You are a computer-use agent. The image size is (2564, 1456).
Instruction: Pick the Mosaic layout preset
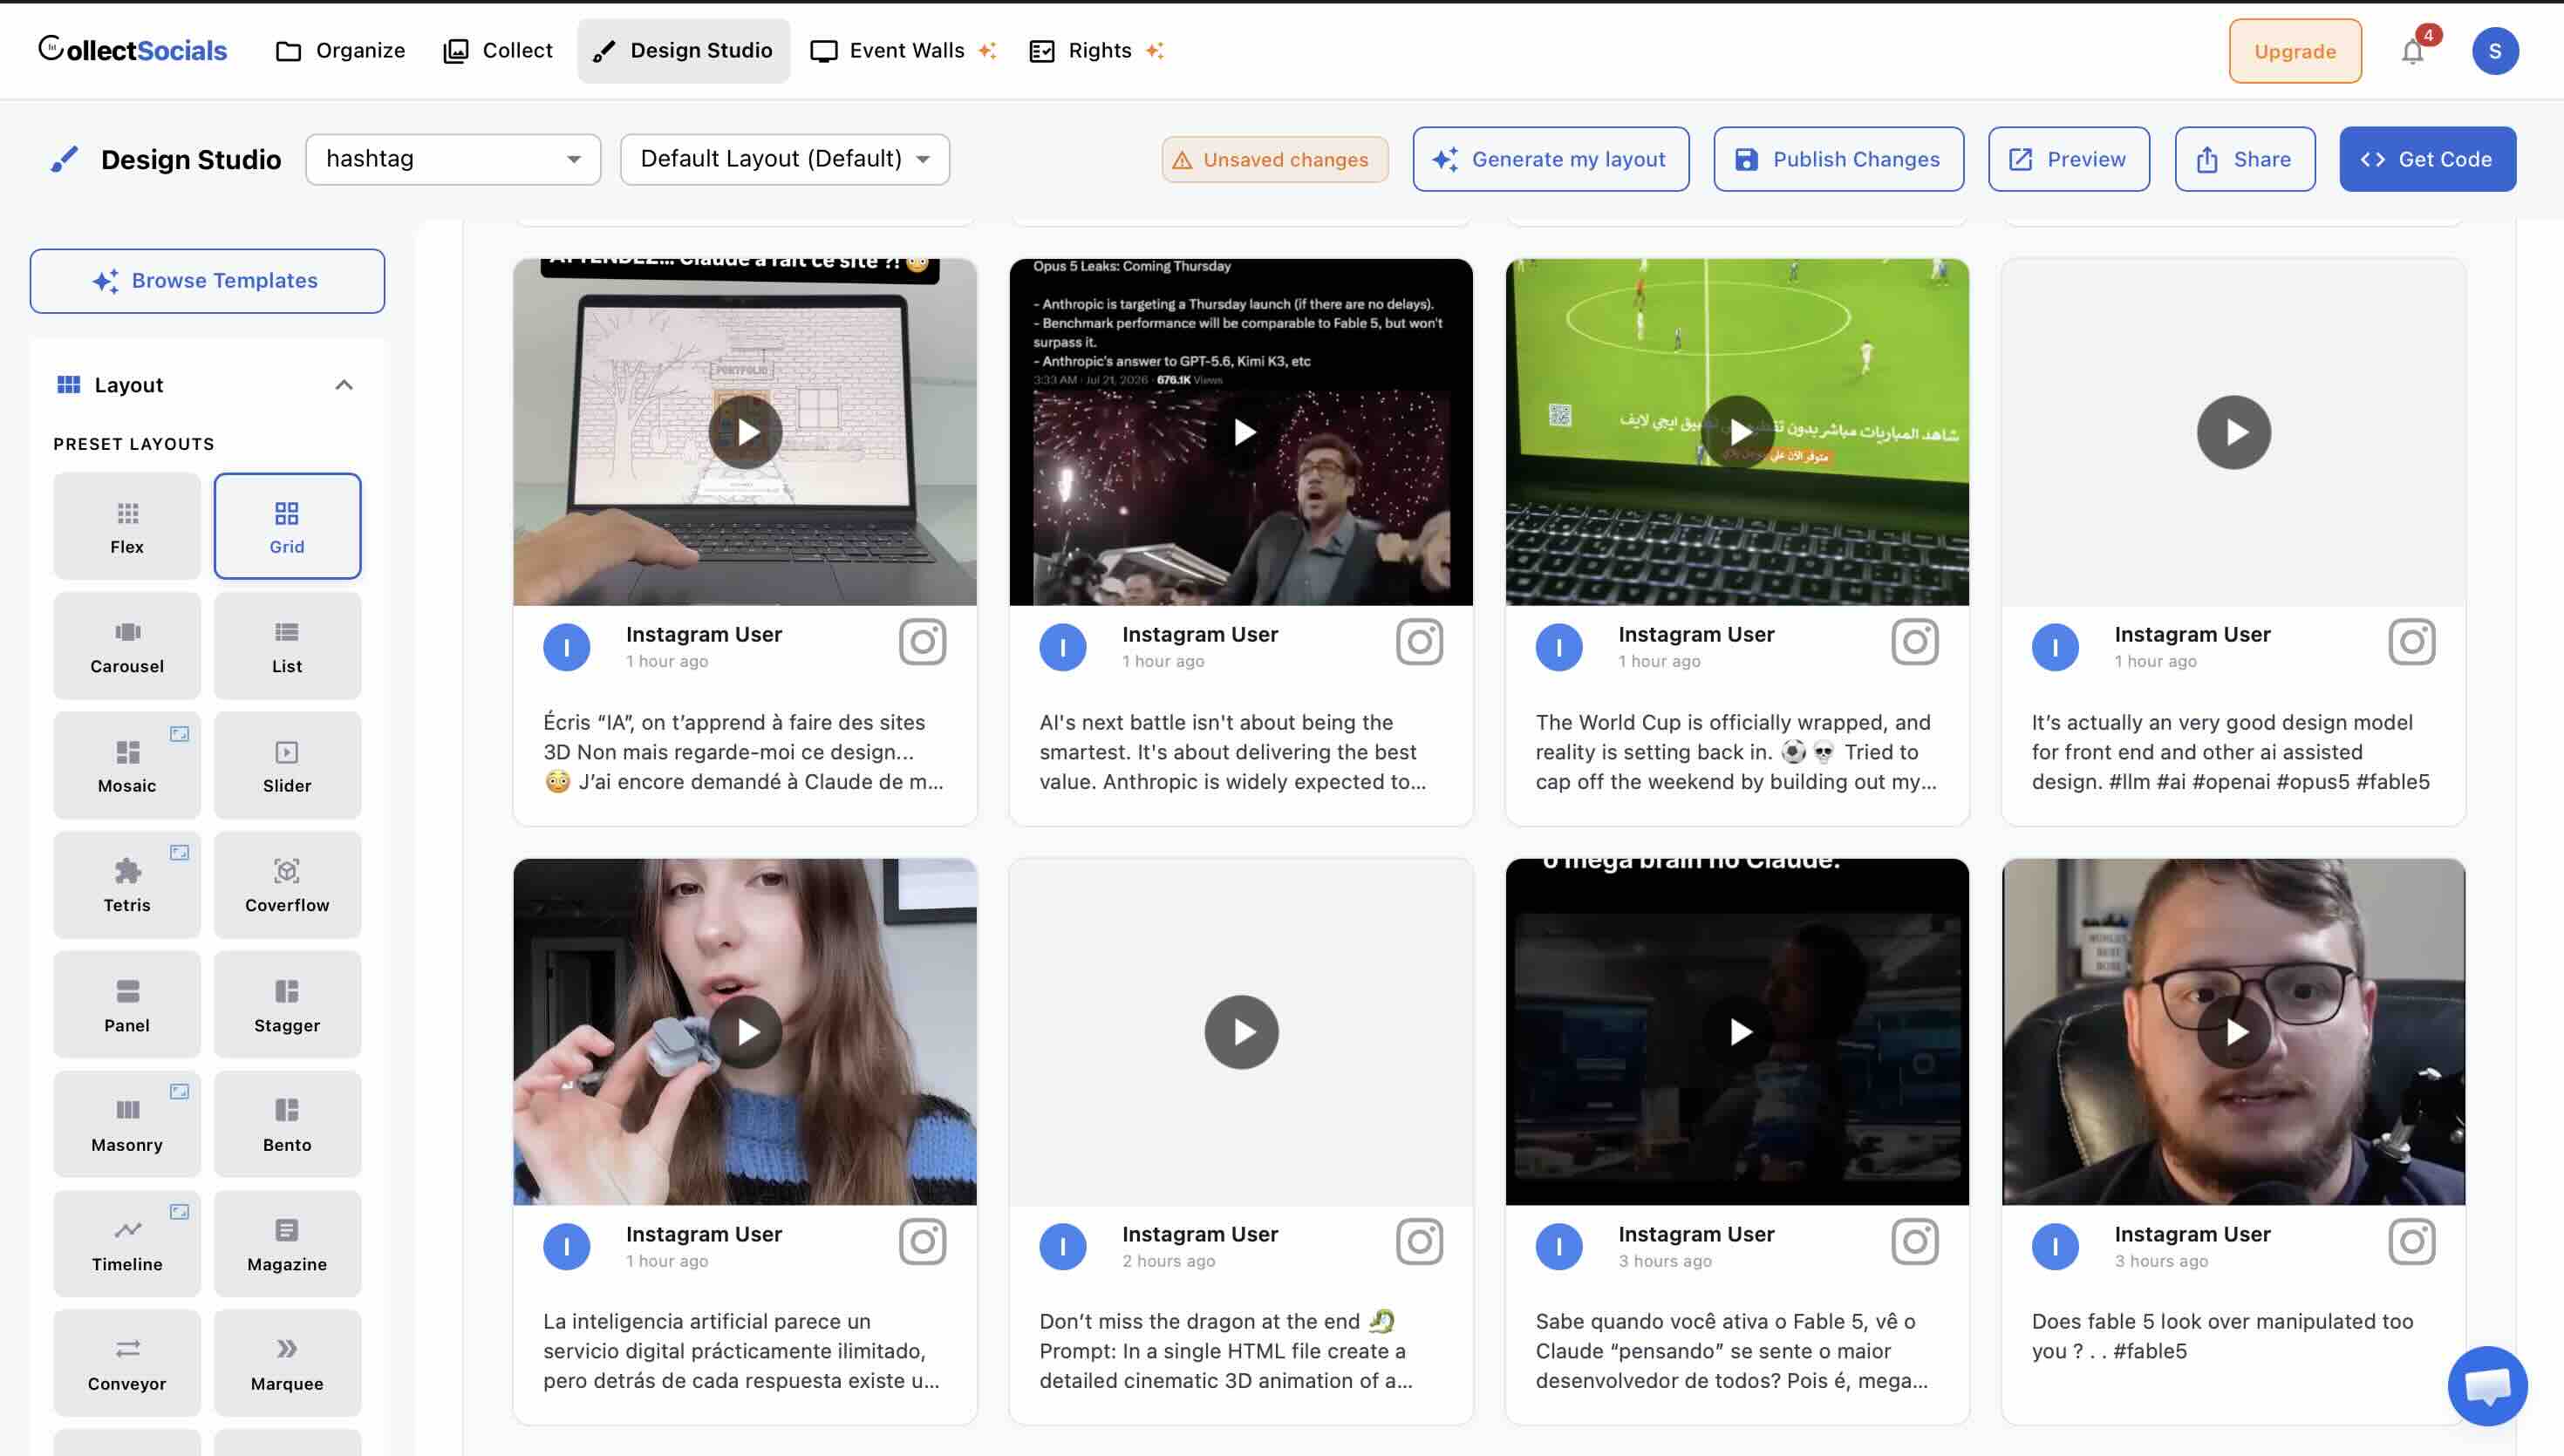[127, 765]
